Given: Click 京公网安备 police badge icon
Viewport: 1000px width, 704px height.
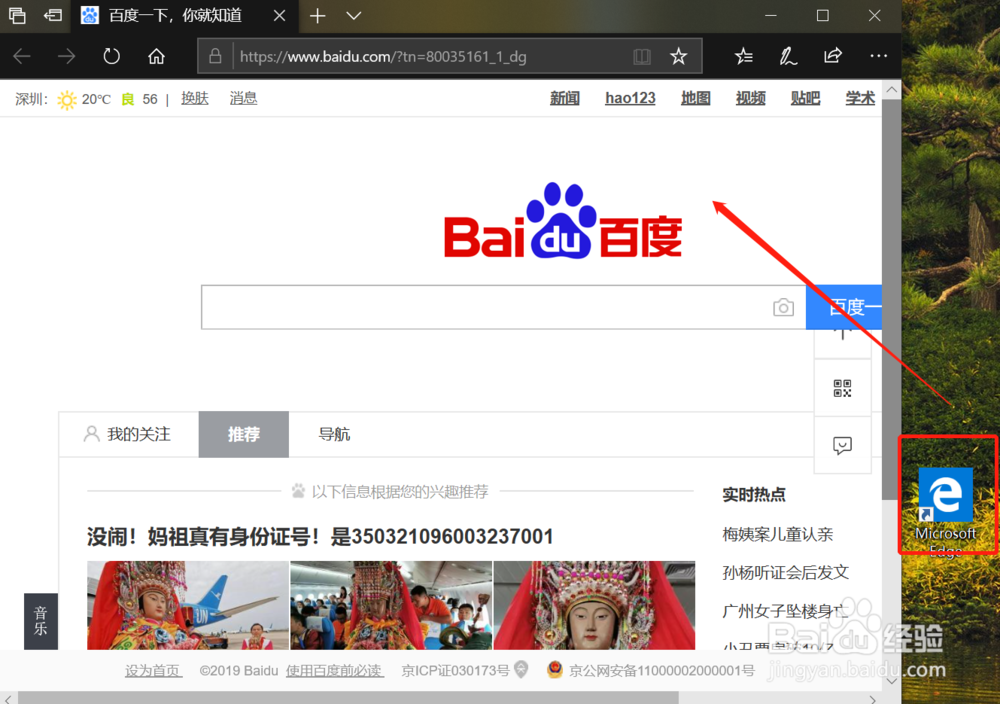Looking at the screenshot, I should point(555,670).
